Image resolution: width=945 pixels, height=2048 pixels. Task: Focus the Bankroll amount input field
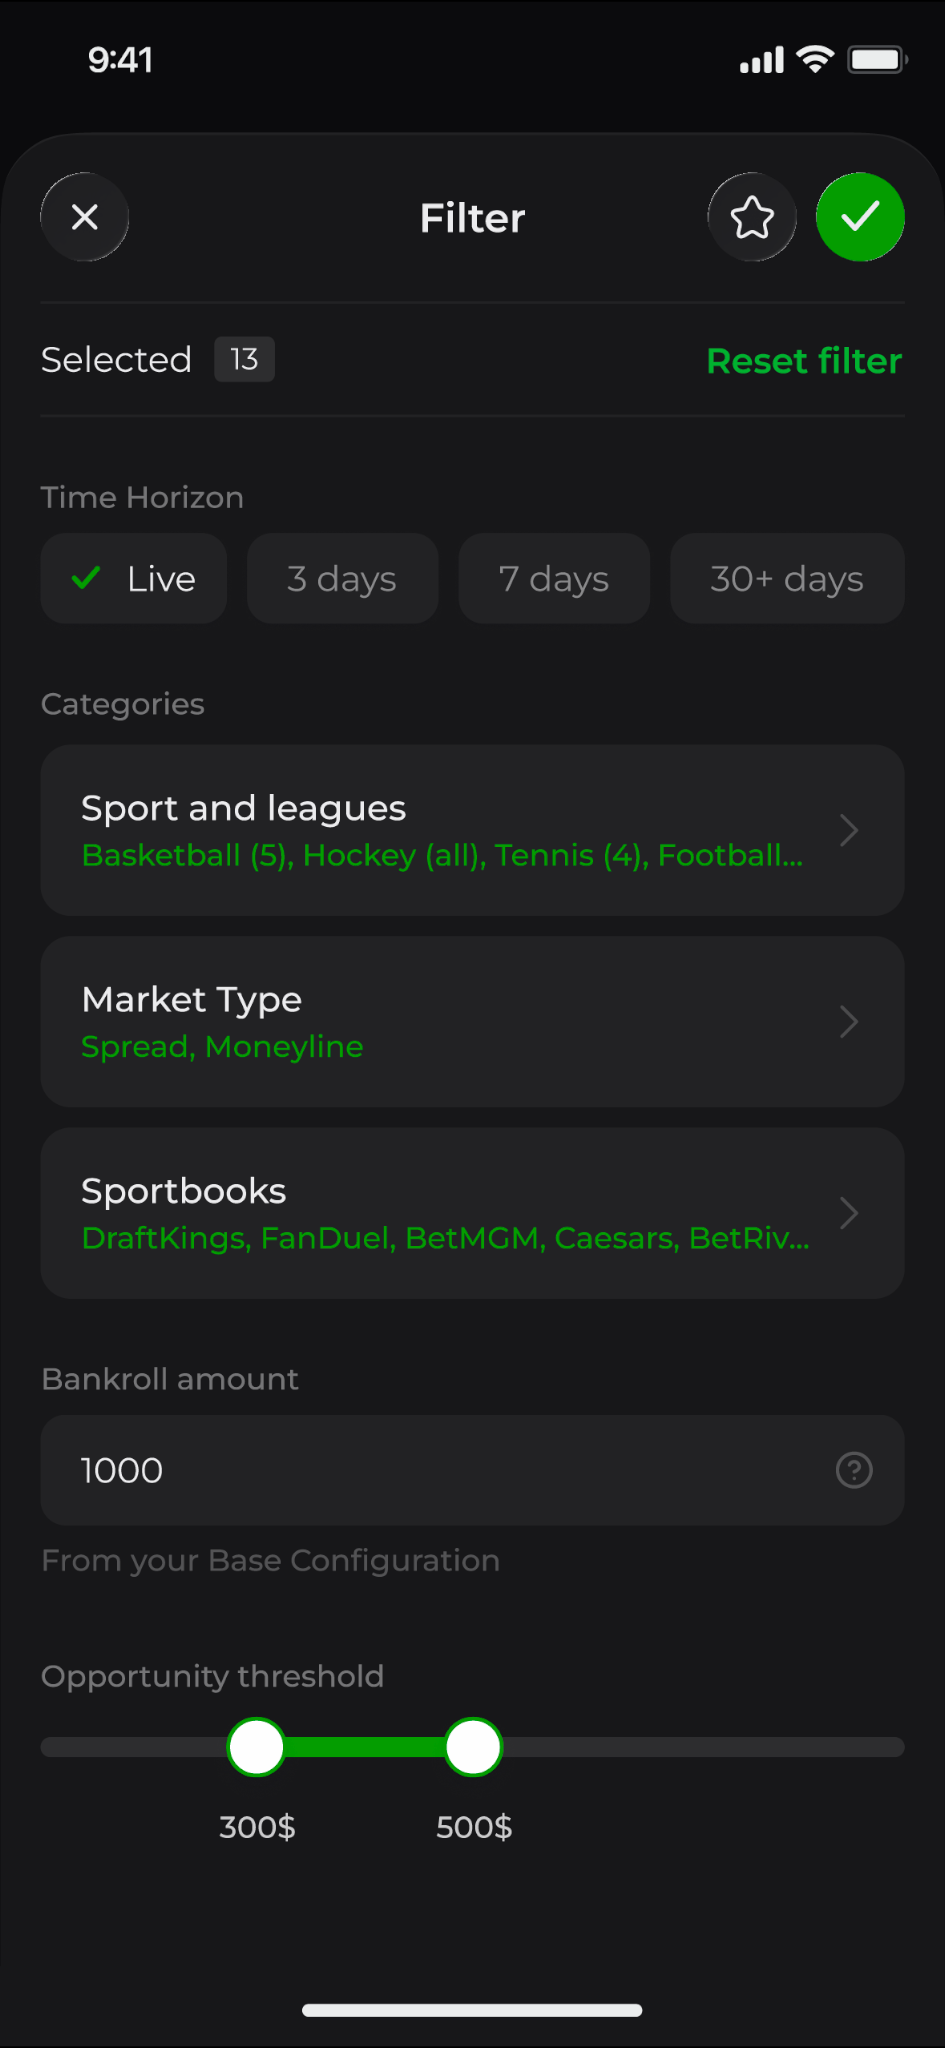(x=472, y=1470)
